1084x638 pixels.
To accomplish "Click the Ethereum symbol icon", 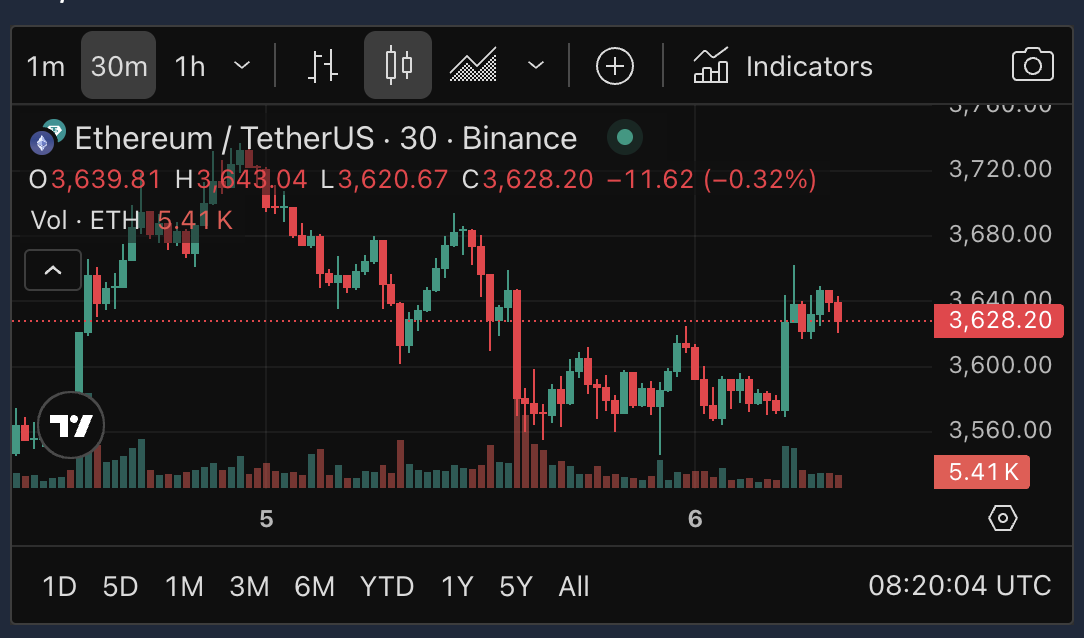I will [x=42, y=142].
